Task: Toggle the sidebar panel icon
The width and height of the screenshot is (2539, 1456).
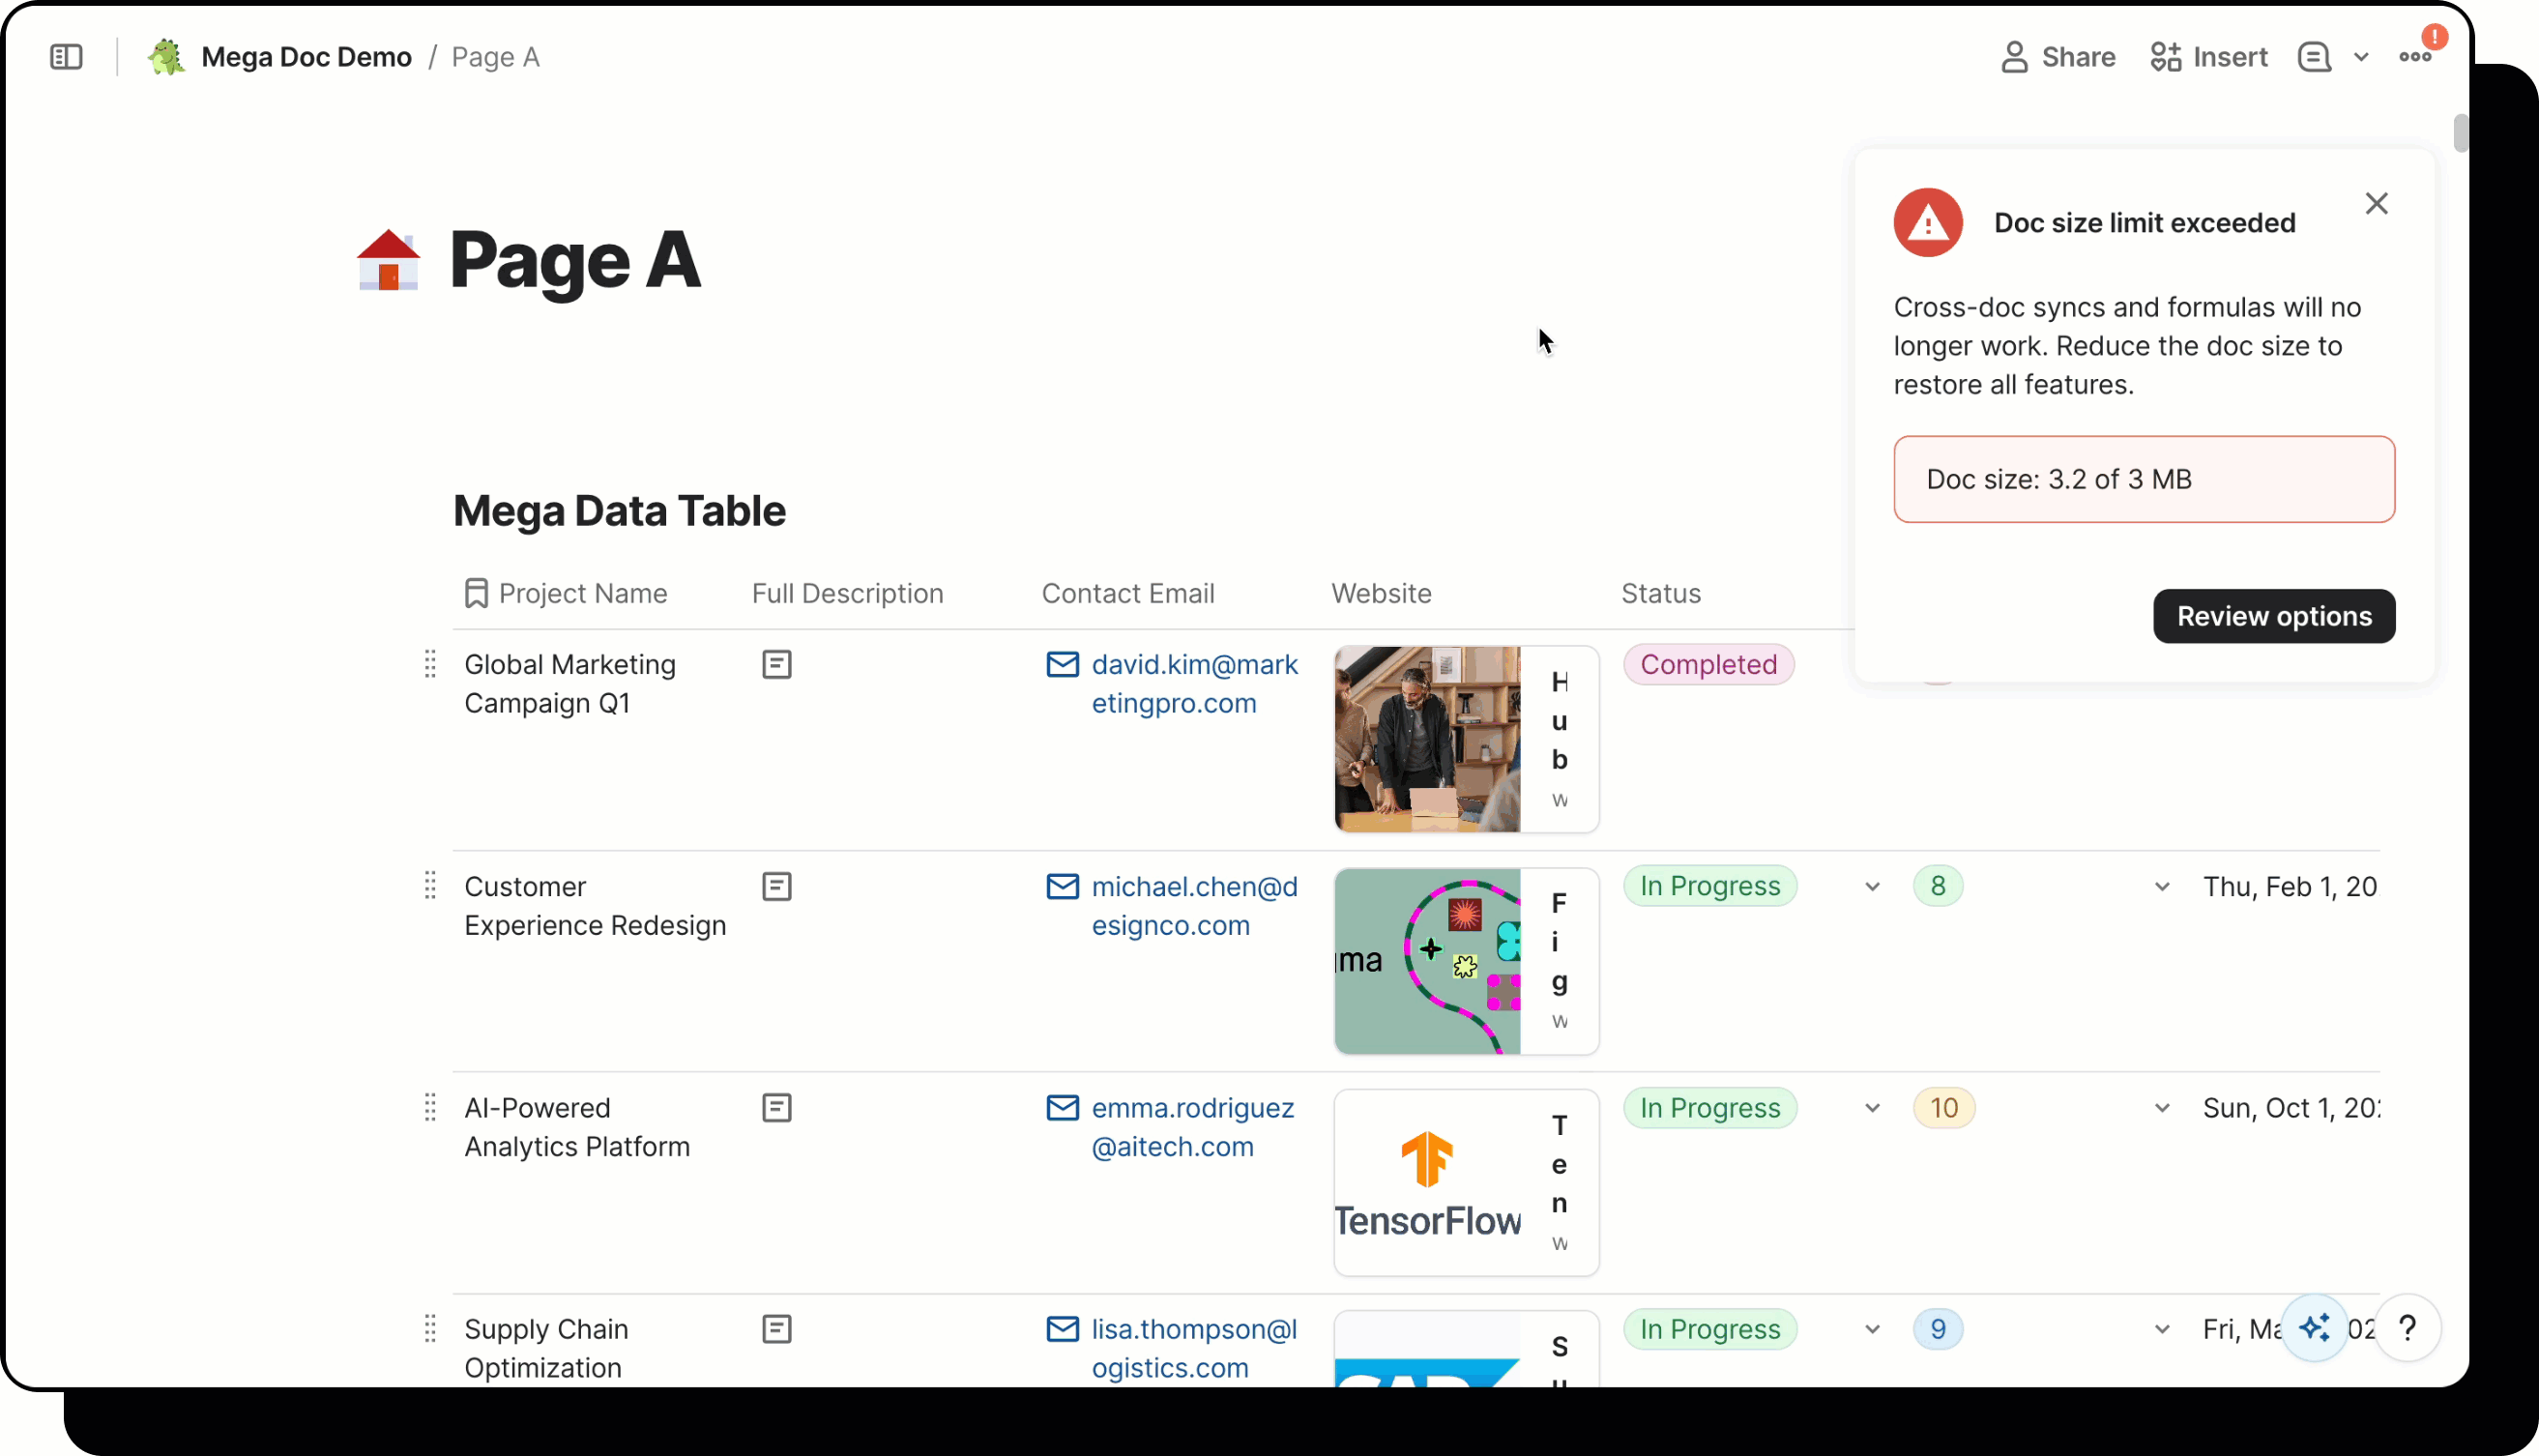Action: 66,57
